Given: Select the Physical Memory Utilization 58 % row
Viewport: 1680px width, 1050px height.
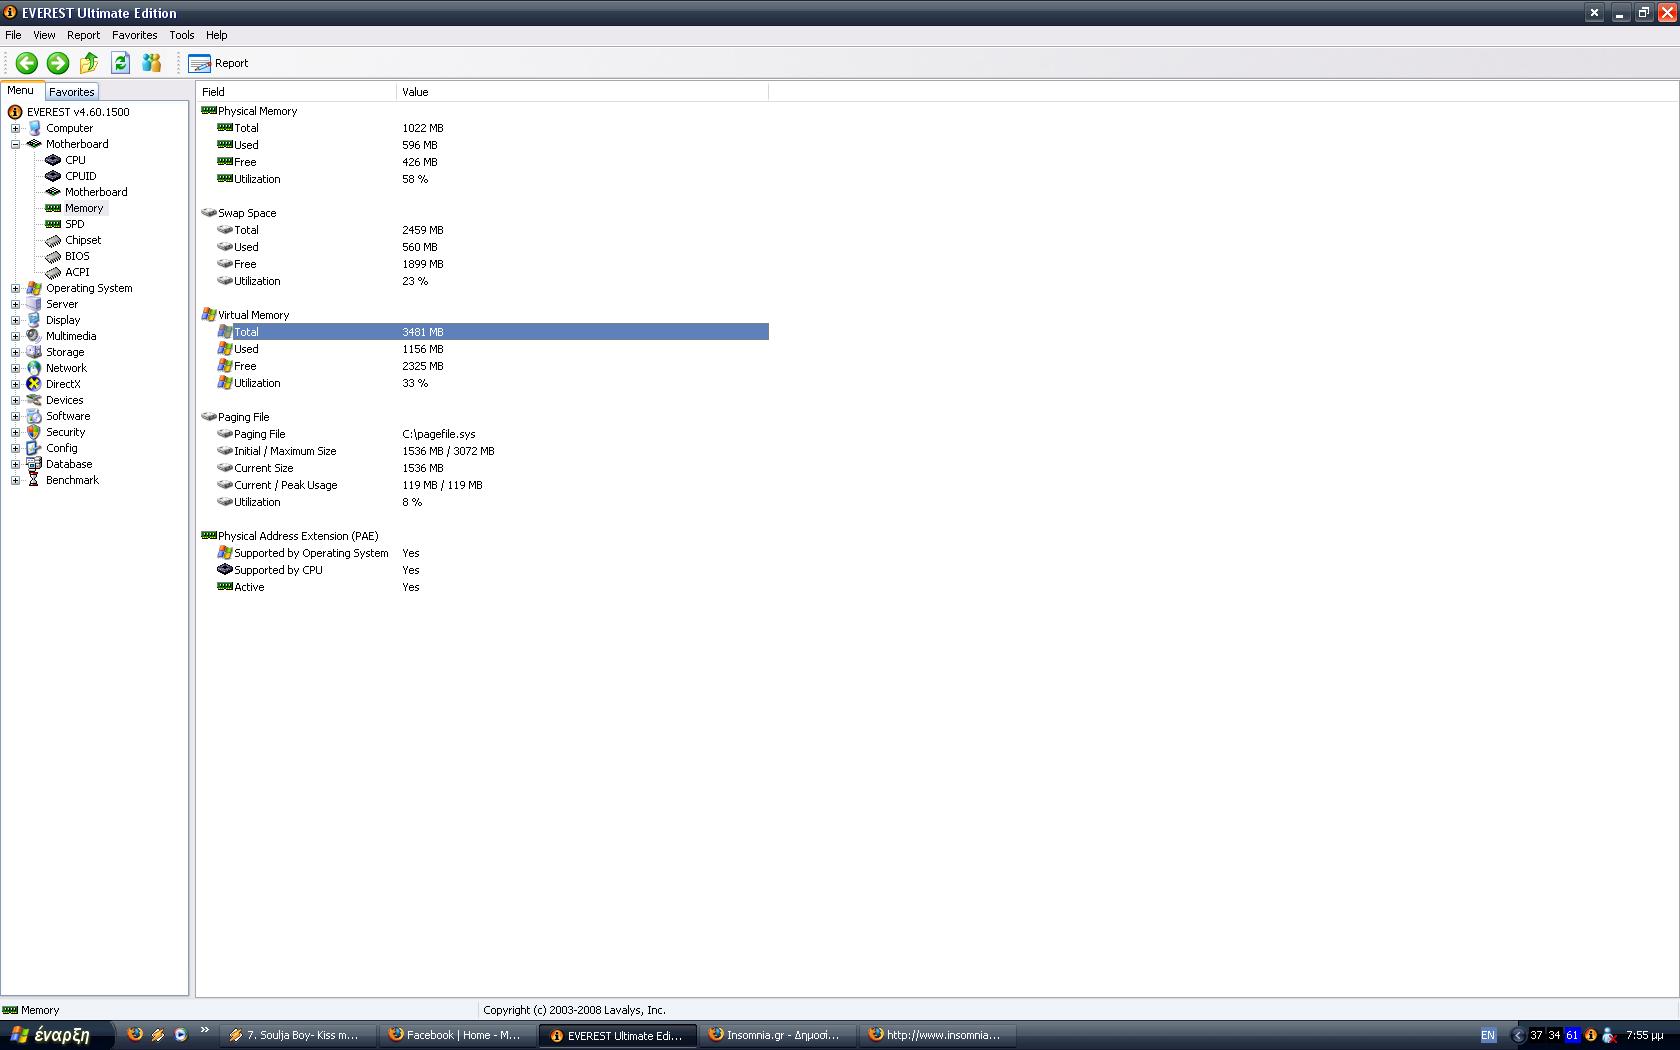Looking at the screenshot, I should [x=483, y=179].
